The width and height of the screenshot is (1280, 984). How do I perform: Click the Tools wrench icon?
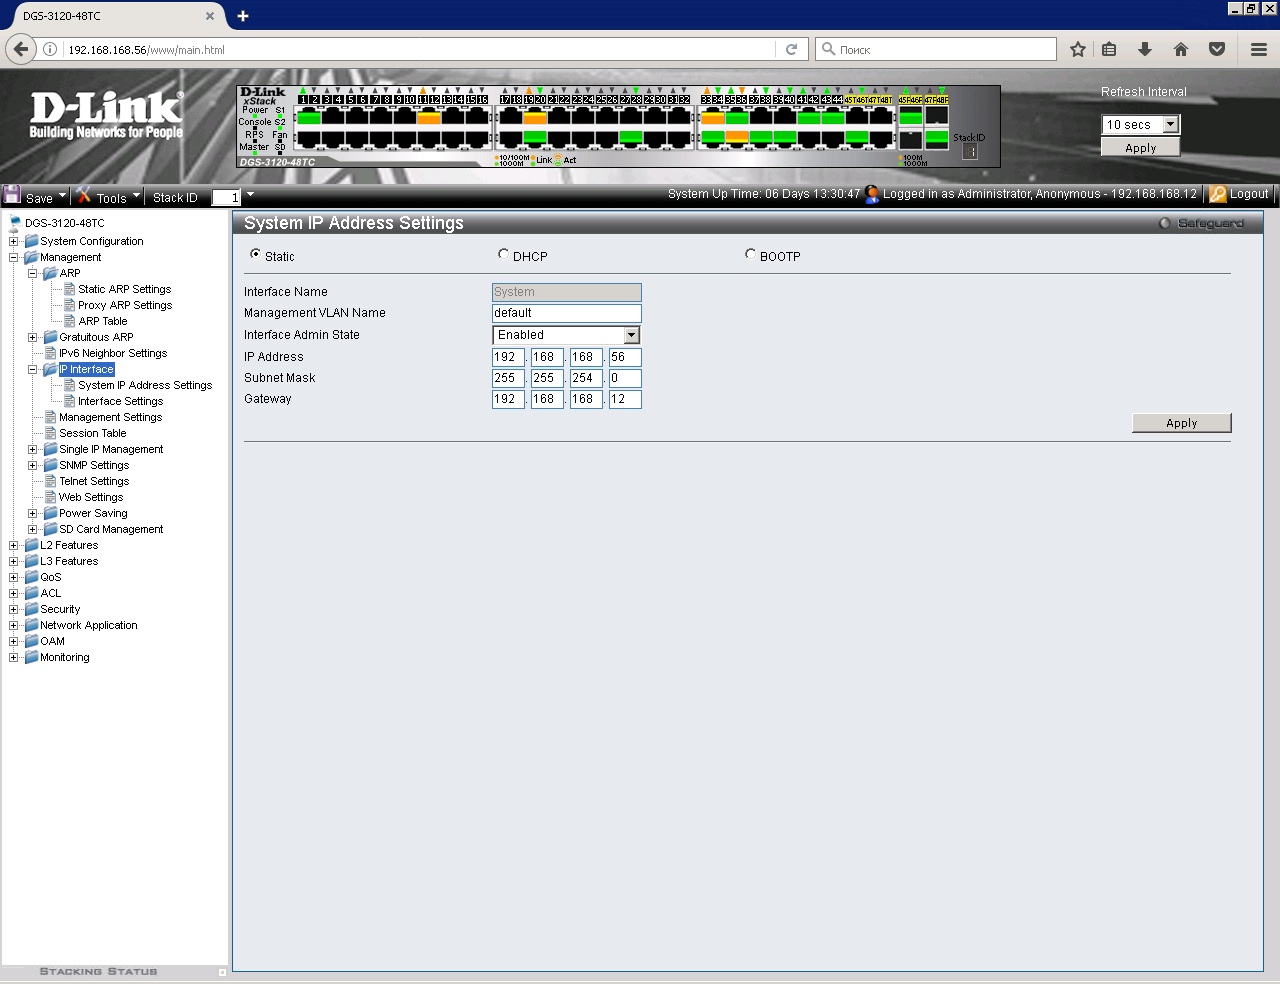[x=84, y=195]
